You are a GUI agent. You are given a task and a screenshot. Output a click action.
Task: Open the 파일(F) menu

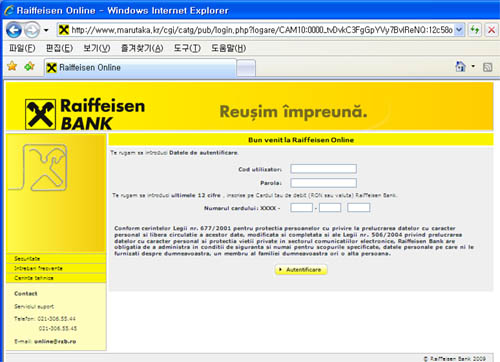point(22,48)
